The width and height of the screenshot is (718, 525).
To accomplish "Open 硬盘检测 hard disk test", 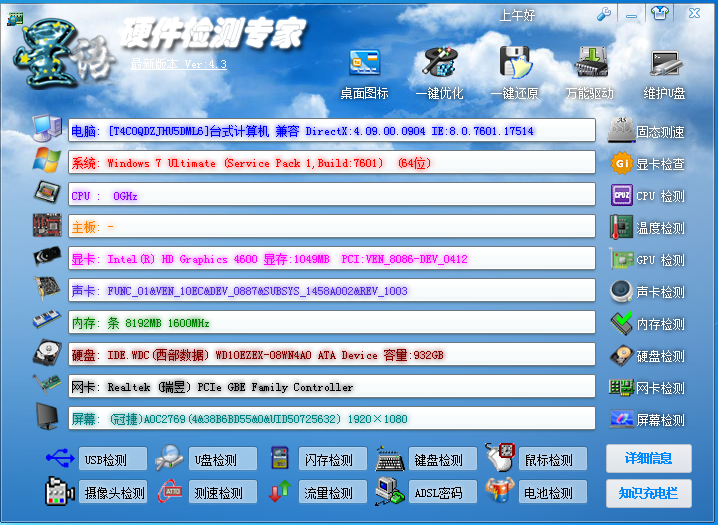I will [647, 356].
